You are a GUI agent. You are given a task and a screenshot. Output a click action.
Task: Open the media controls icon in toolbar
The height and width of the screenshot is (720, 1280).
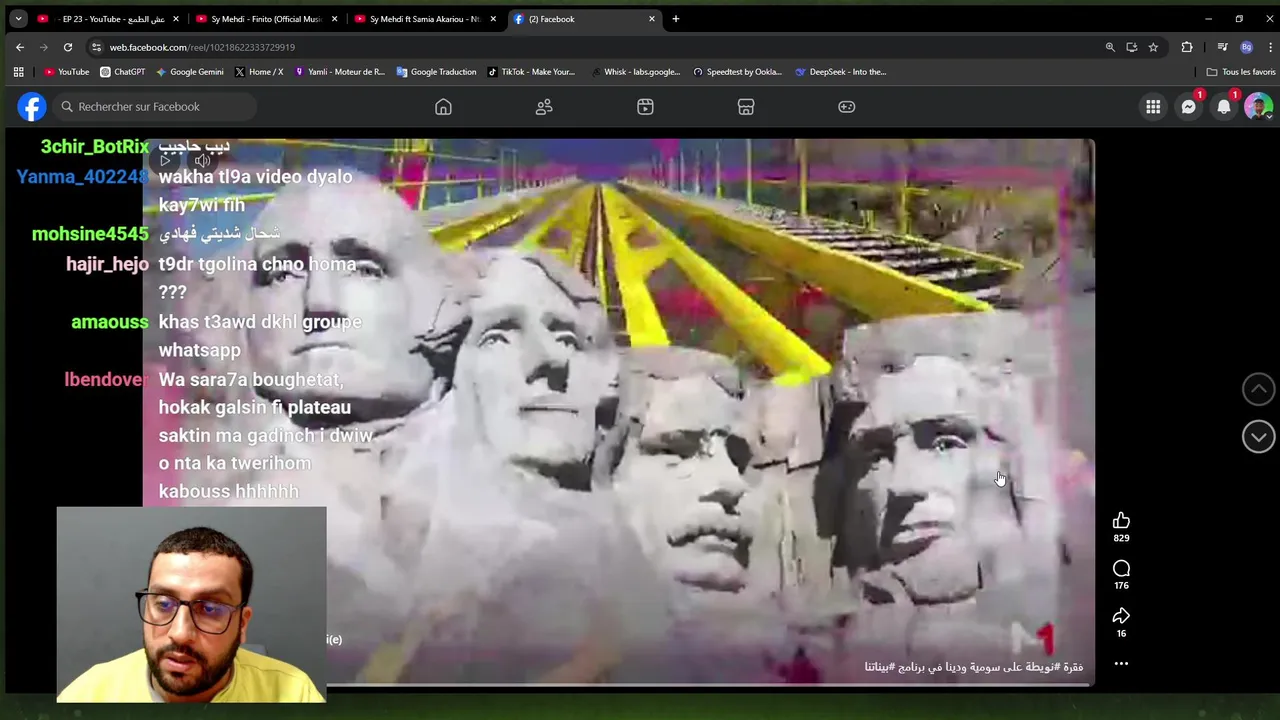(1222, 47)
